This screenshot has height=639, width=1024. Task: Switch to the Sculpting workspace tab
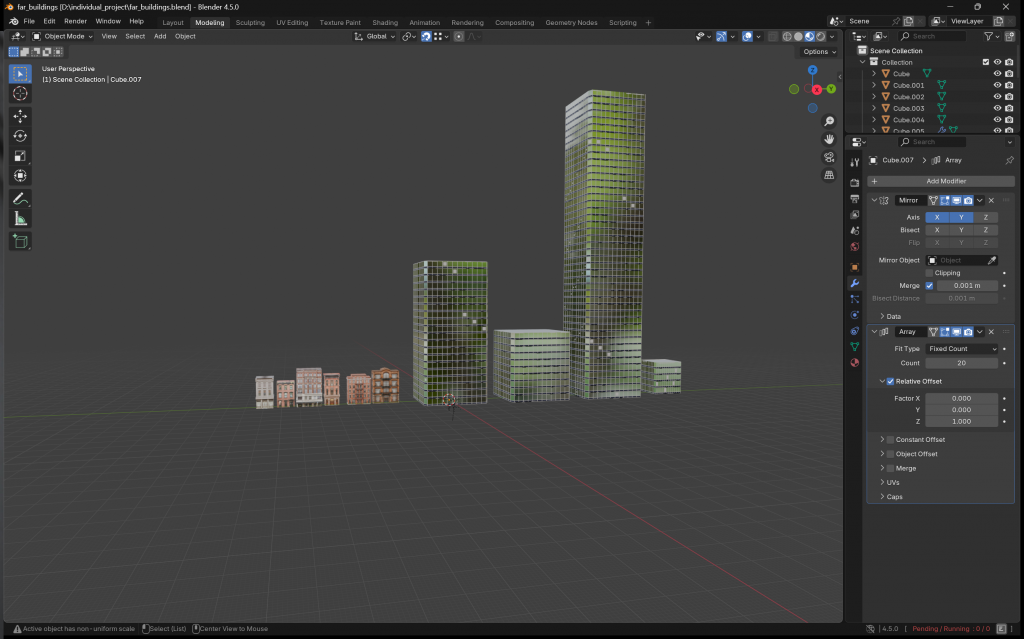point(250,22)
